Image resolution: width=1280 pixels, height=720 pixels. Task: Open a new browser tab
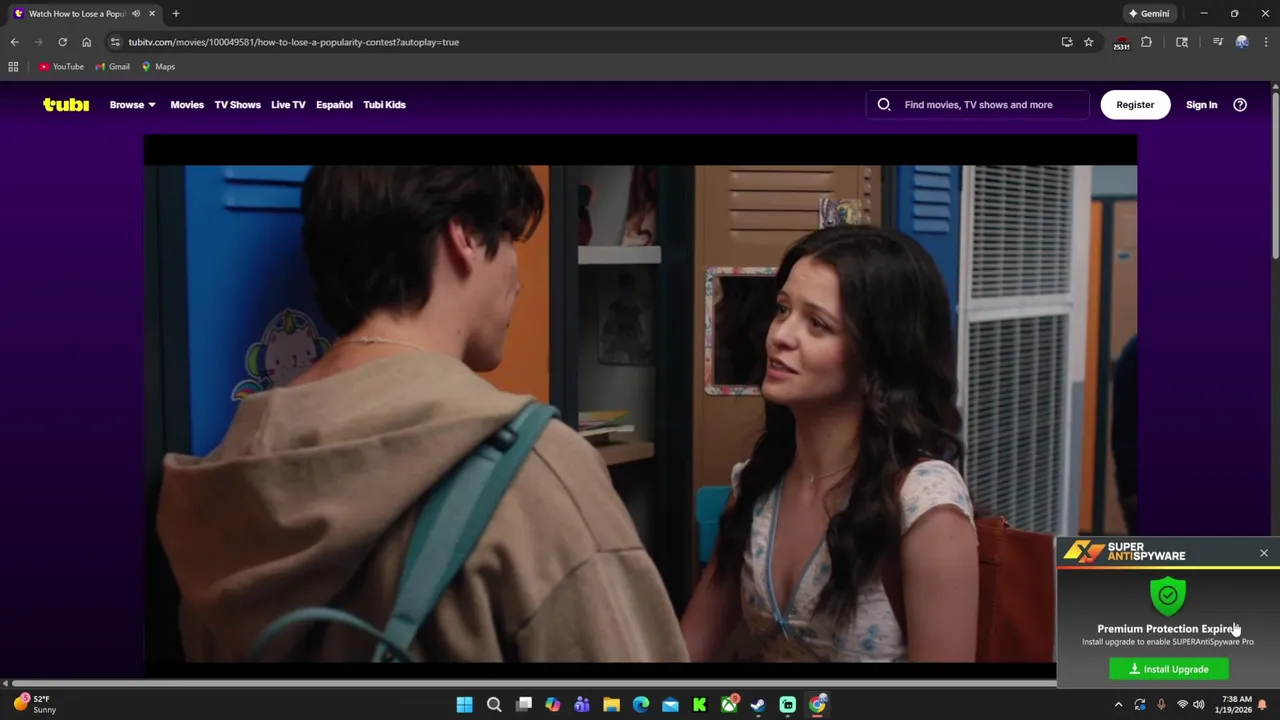[176, 14]
